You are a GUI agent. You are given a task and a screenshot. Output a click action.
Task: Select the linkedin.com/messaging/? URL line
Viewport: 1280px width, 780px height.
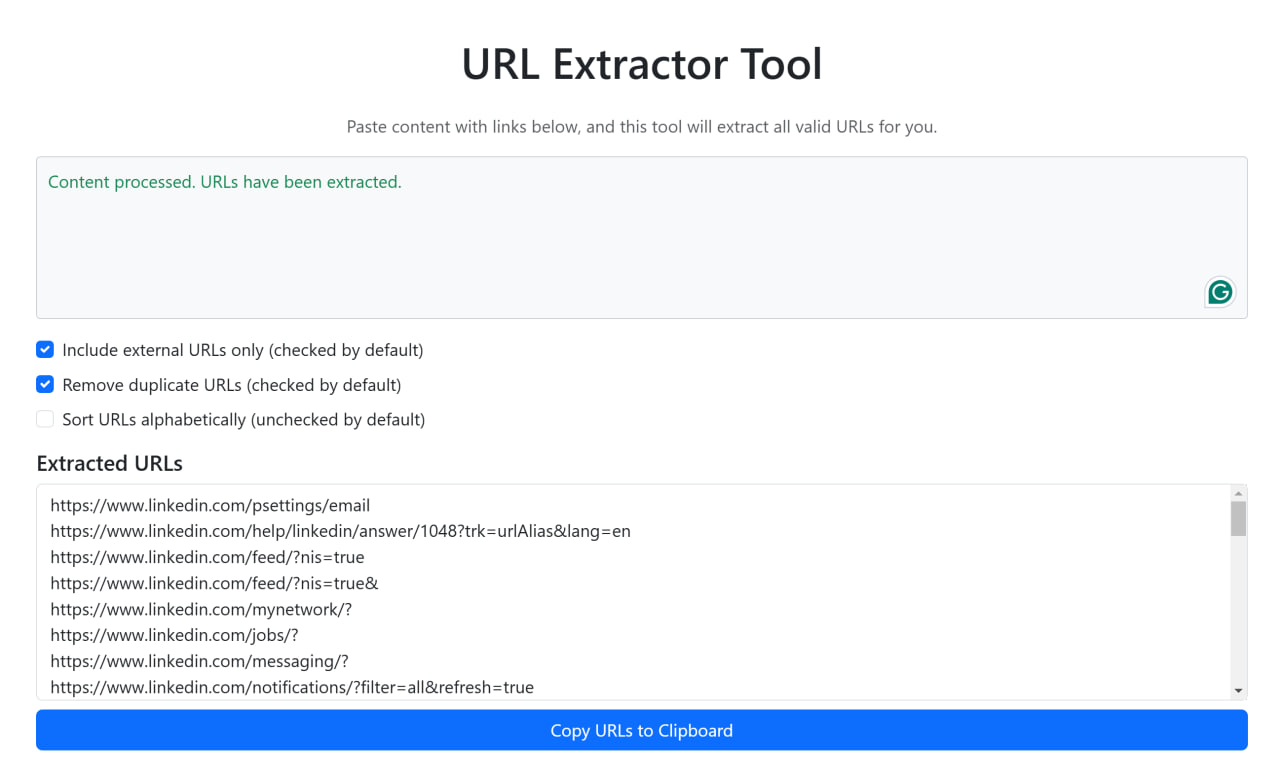pos(199,661)
